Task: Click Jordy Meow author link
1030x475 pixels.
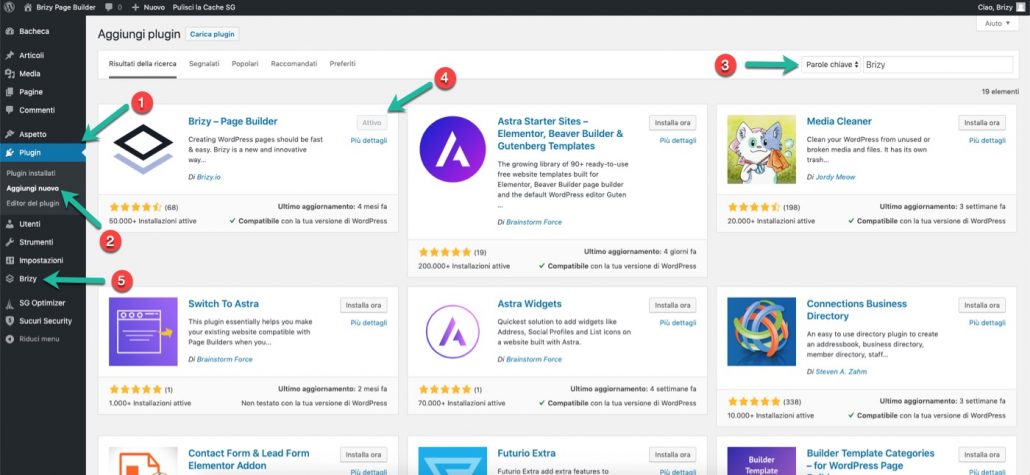Action: 836,177
